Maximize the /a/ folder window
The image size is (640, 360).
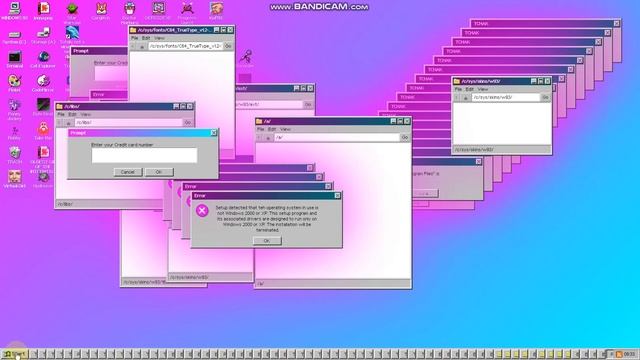(x=400, y=121)
